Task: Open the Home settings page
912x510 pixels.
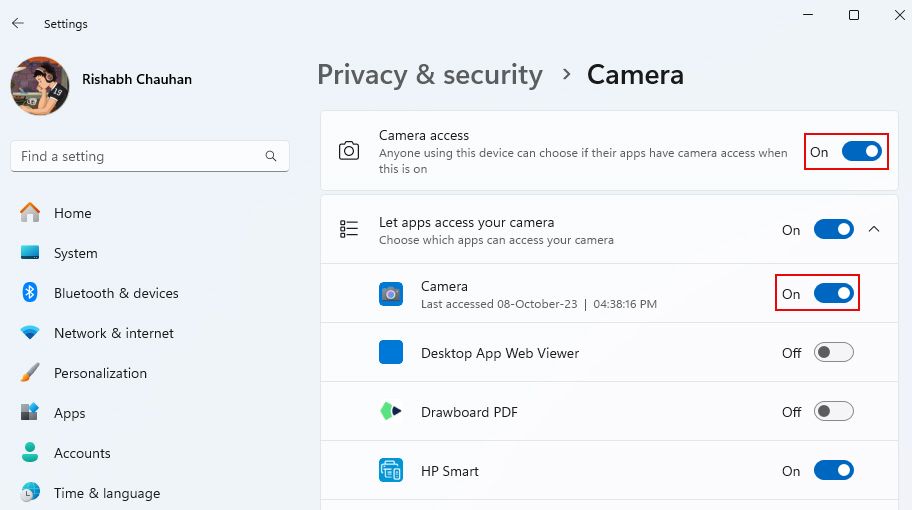Action: tap(72, 213)
